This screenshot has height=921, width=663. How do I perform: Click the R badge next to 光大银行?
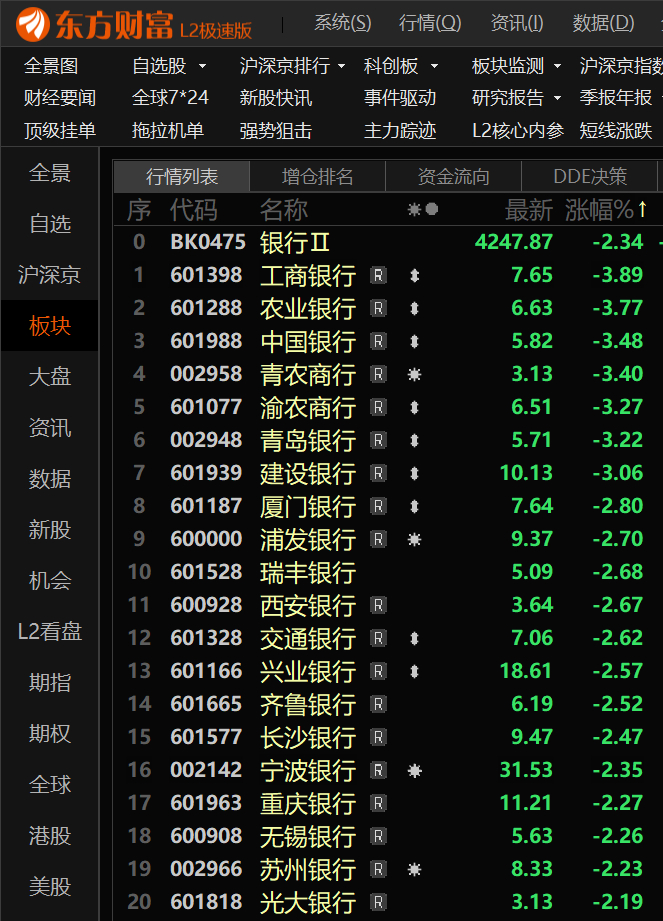(x=378, y=902)
